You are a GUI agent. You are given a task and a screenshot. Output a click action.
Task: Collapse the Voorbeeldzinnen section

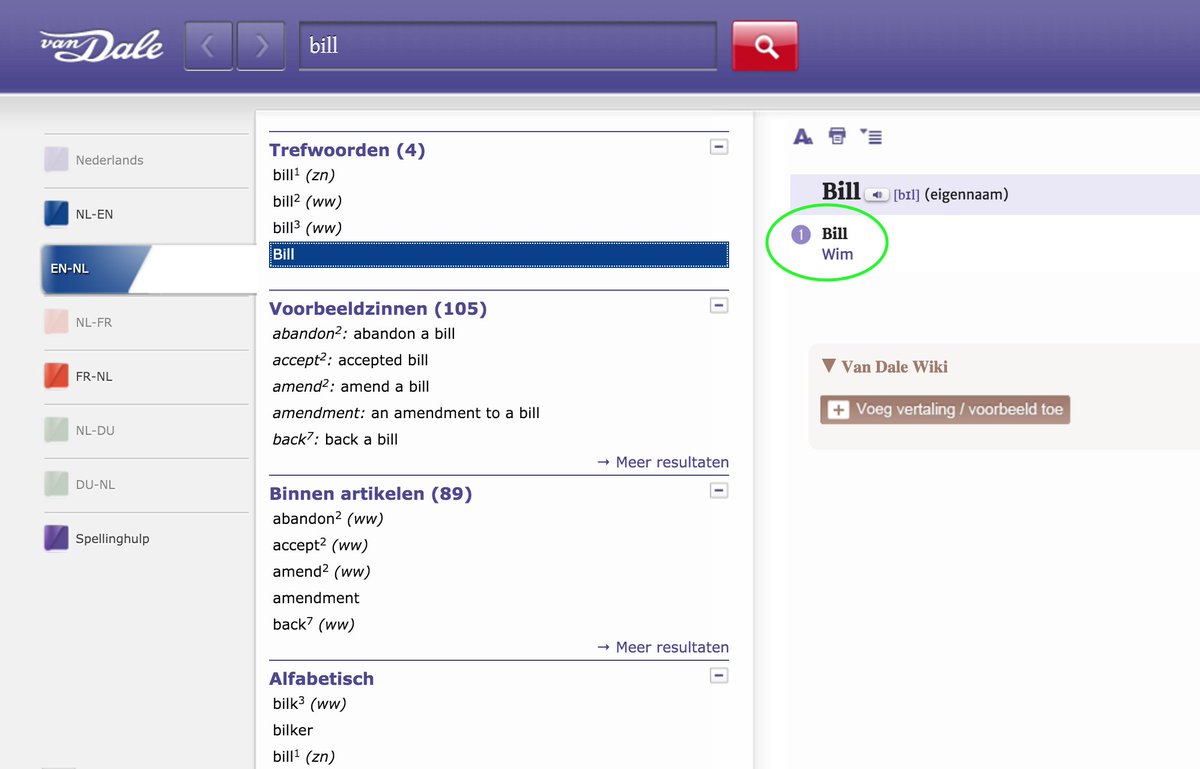click(718, 305)
